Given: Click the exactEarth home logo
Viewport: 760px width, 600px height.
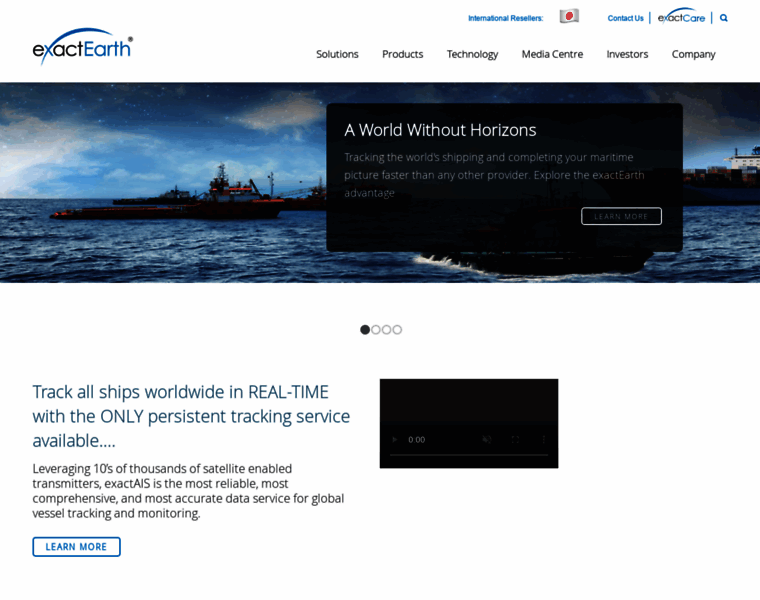Looking at the screenshot, I should (82, 46).
